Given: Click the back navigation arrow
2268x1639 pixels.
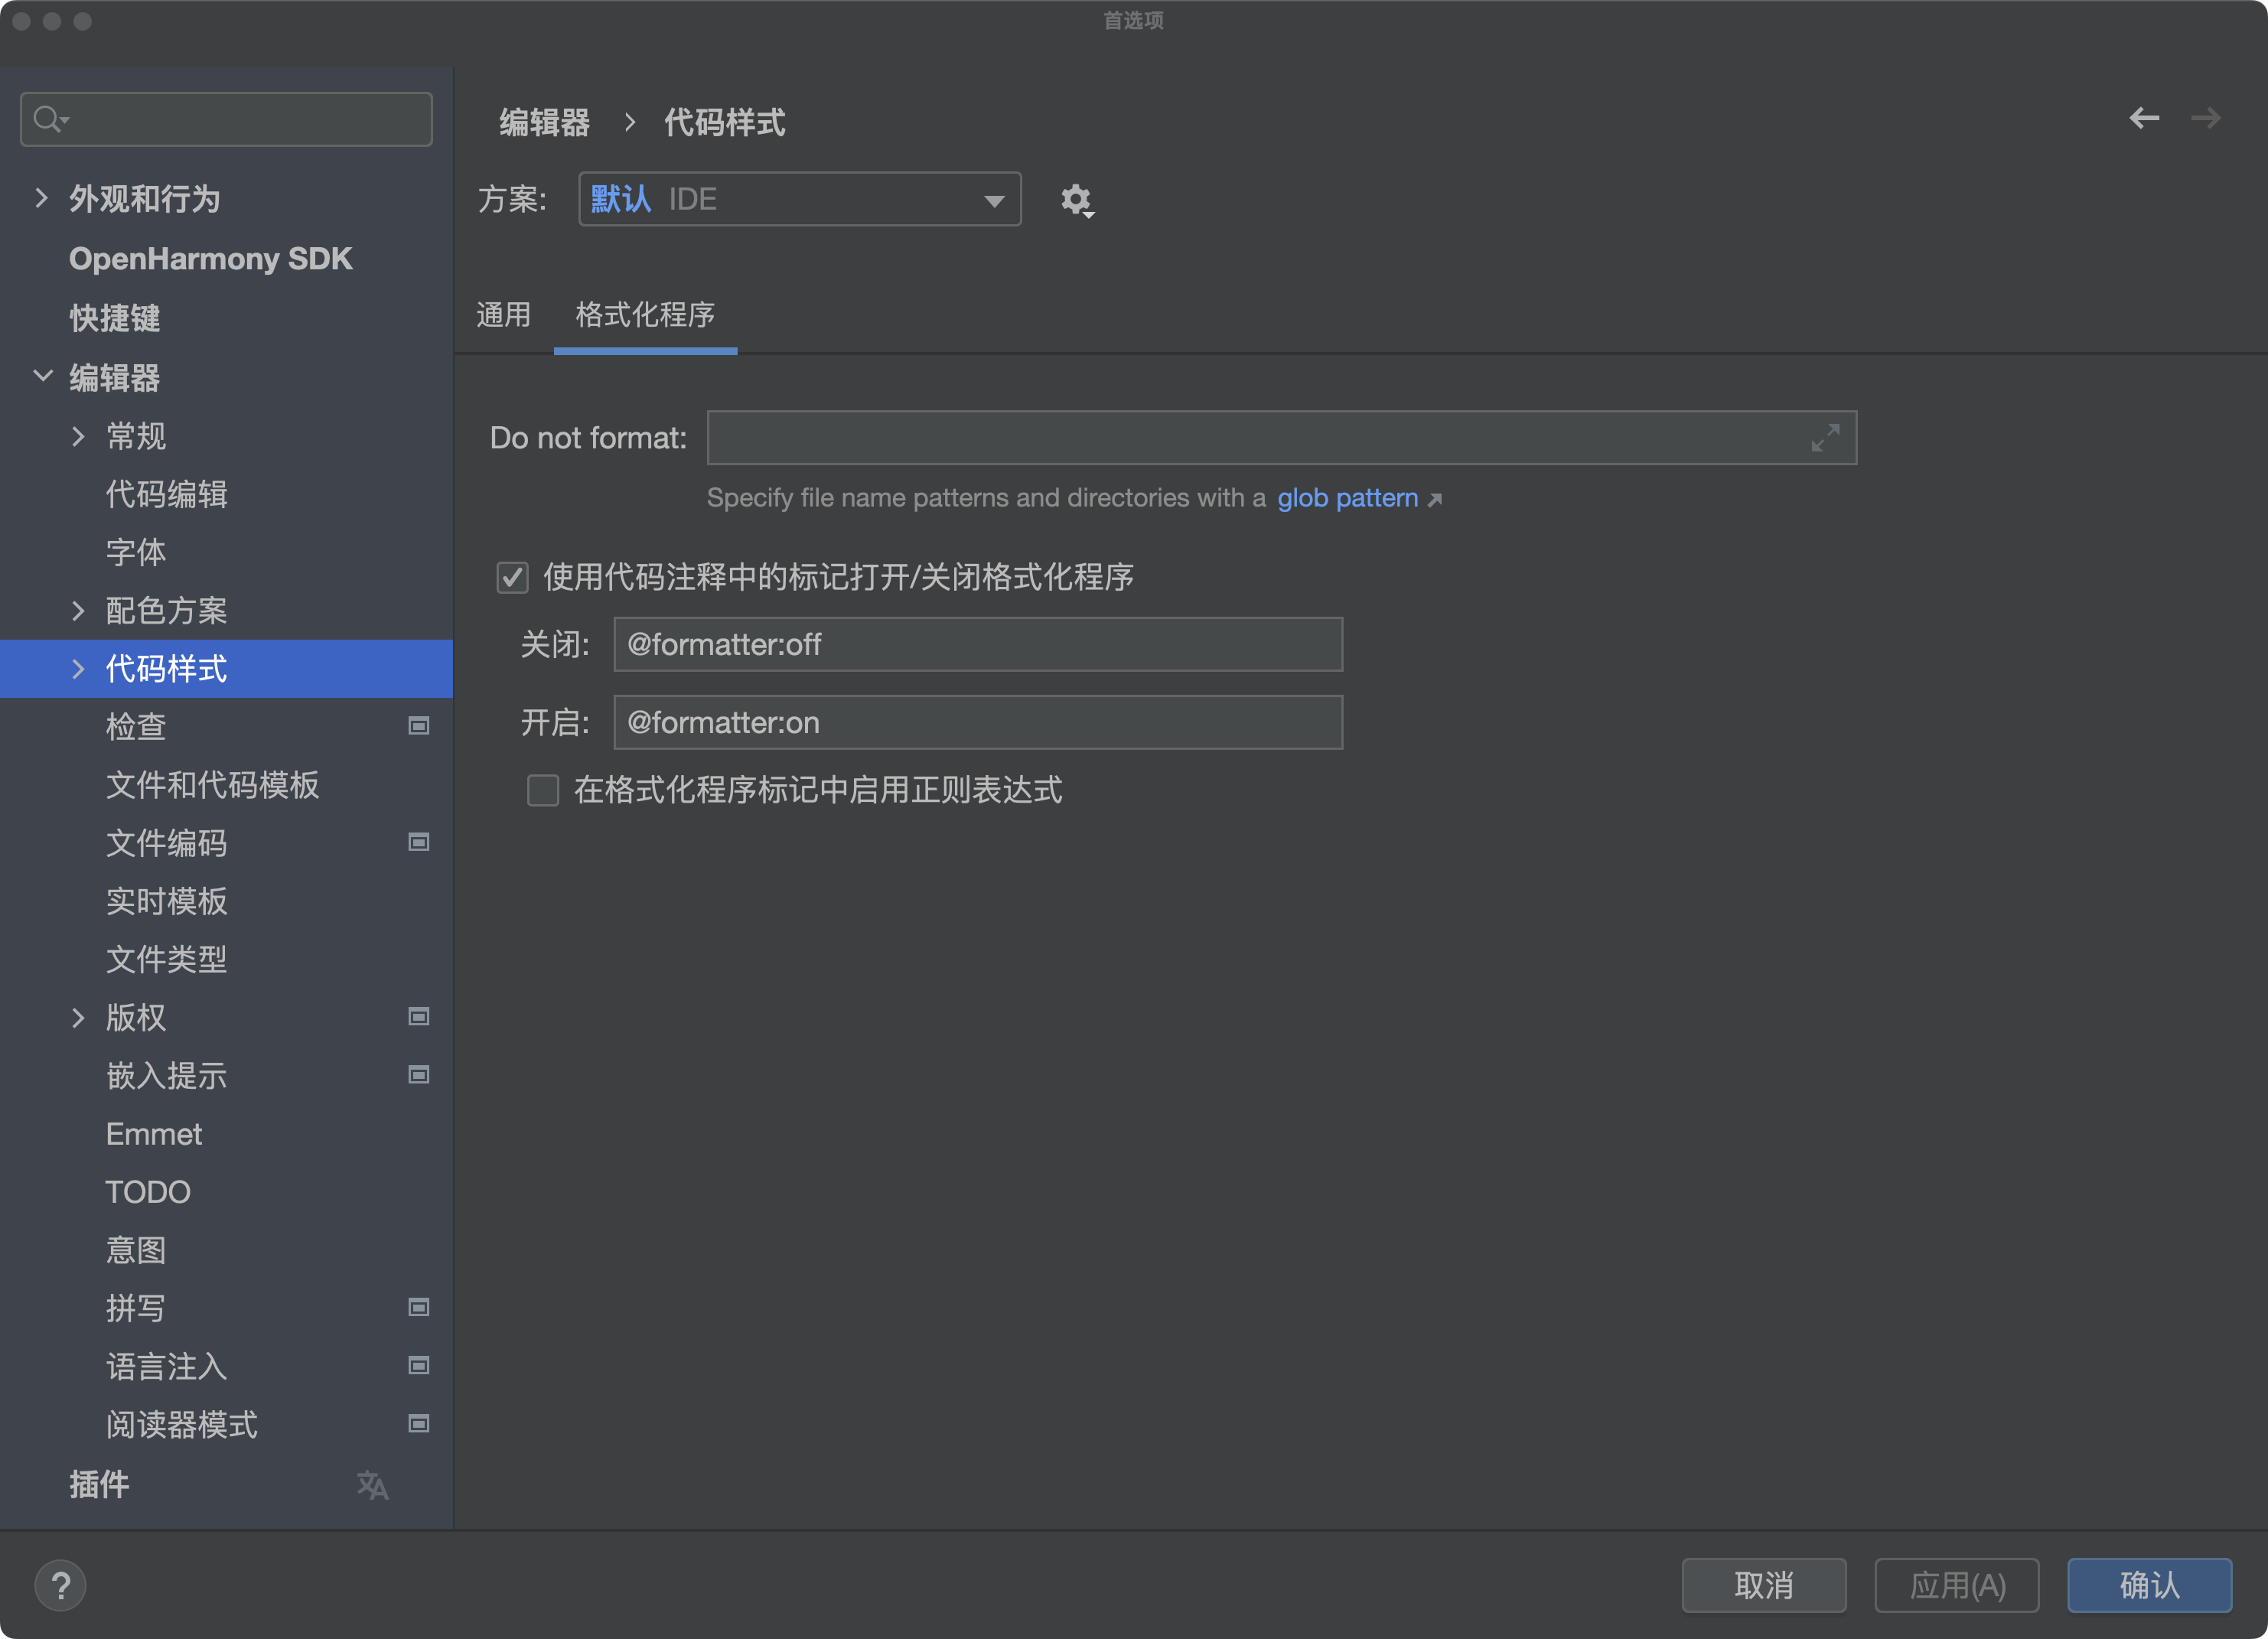Looking at the screenshot, I should [x=2143, y=119].
